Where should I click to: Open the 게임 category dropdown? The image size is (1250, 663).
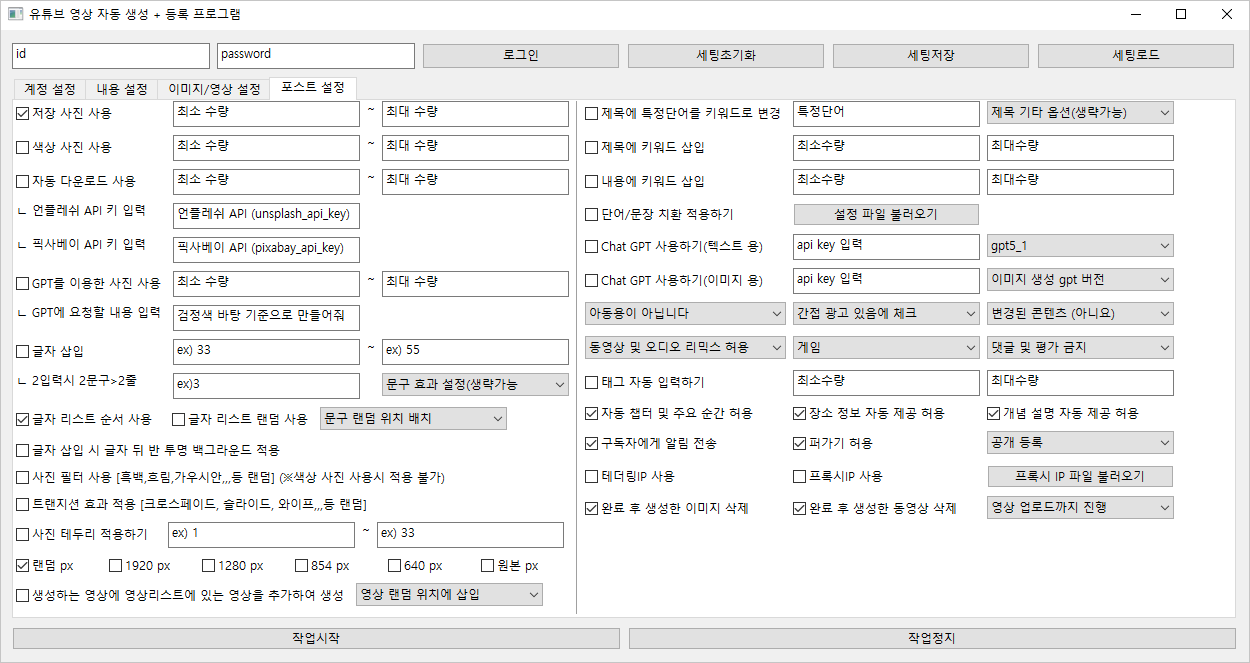pos(885,348)
